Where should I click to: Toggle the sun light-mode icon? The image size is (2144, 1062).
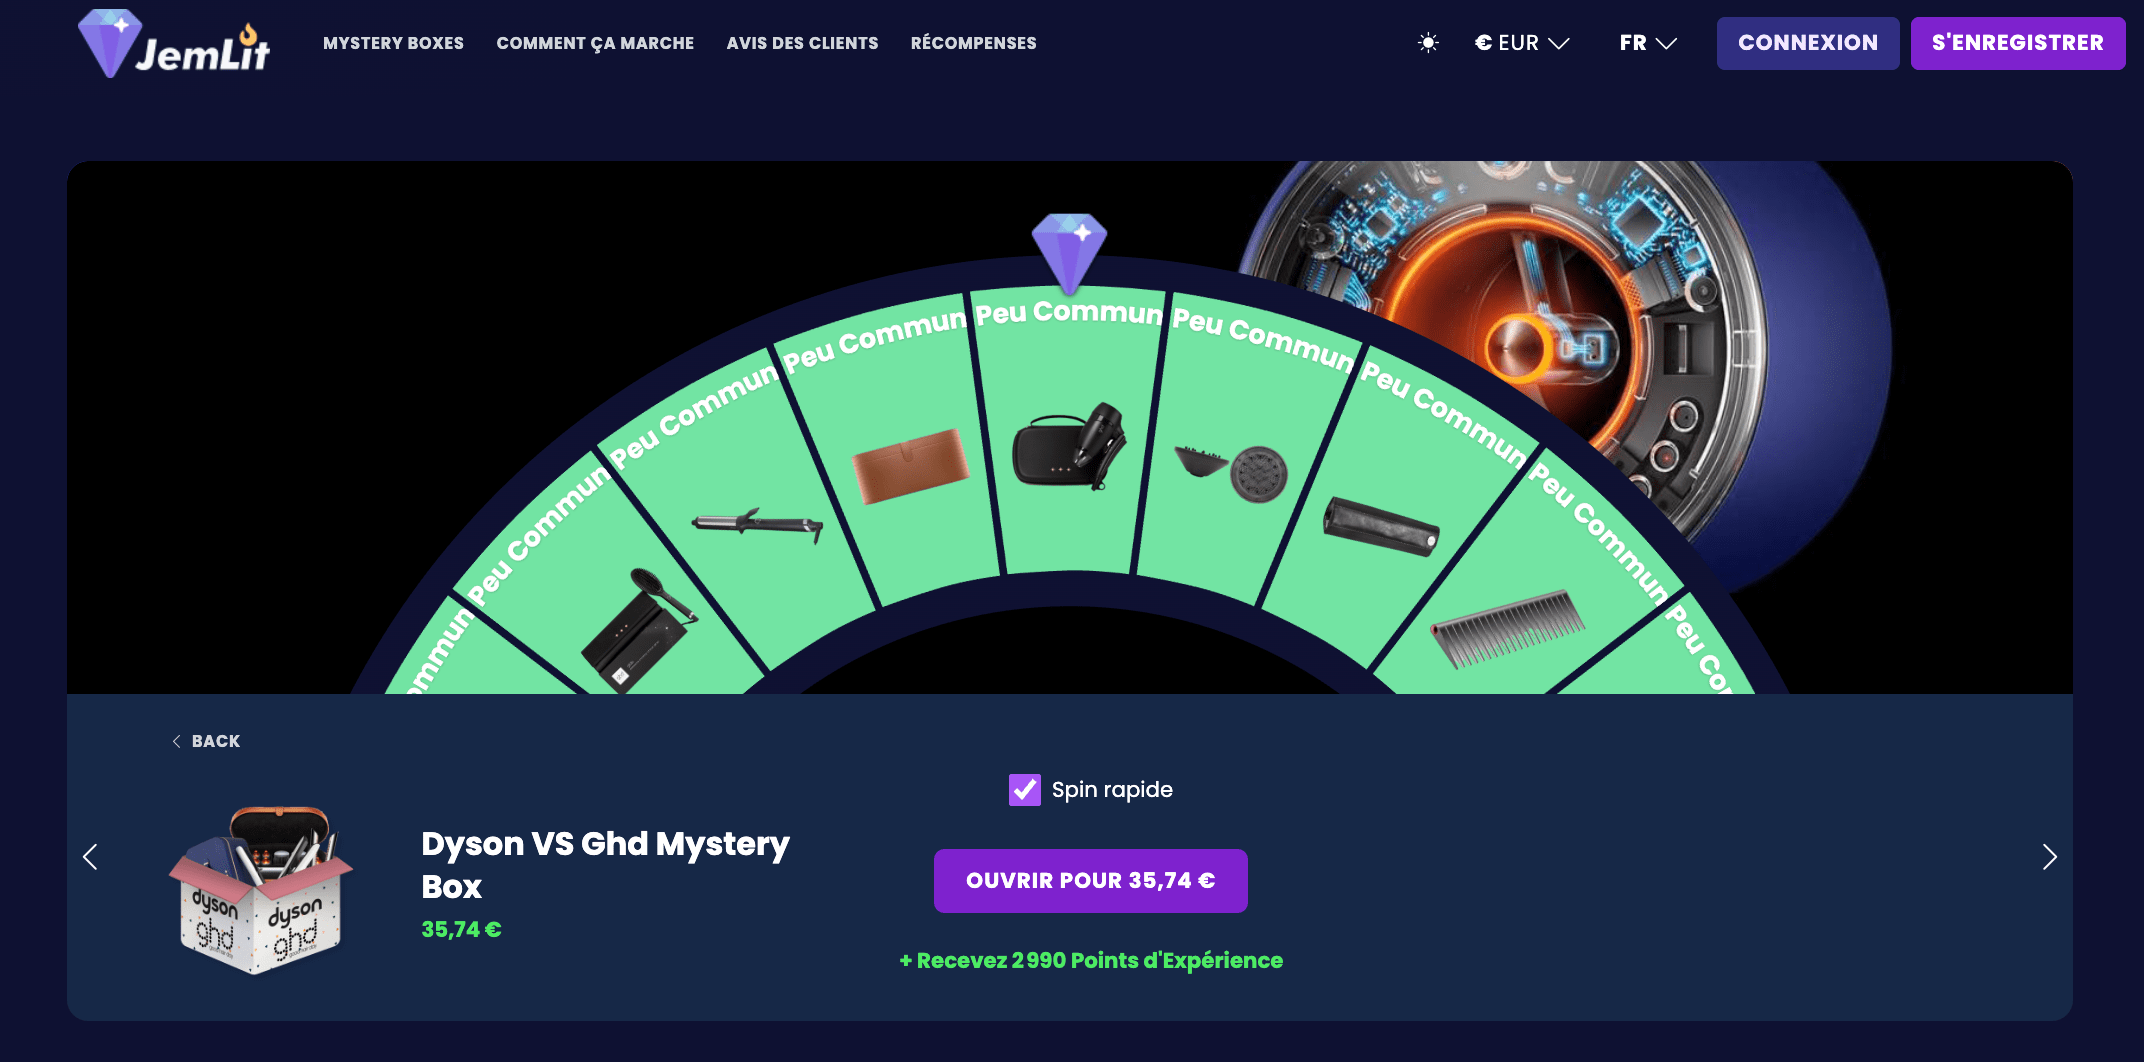pos(1428,43)
